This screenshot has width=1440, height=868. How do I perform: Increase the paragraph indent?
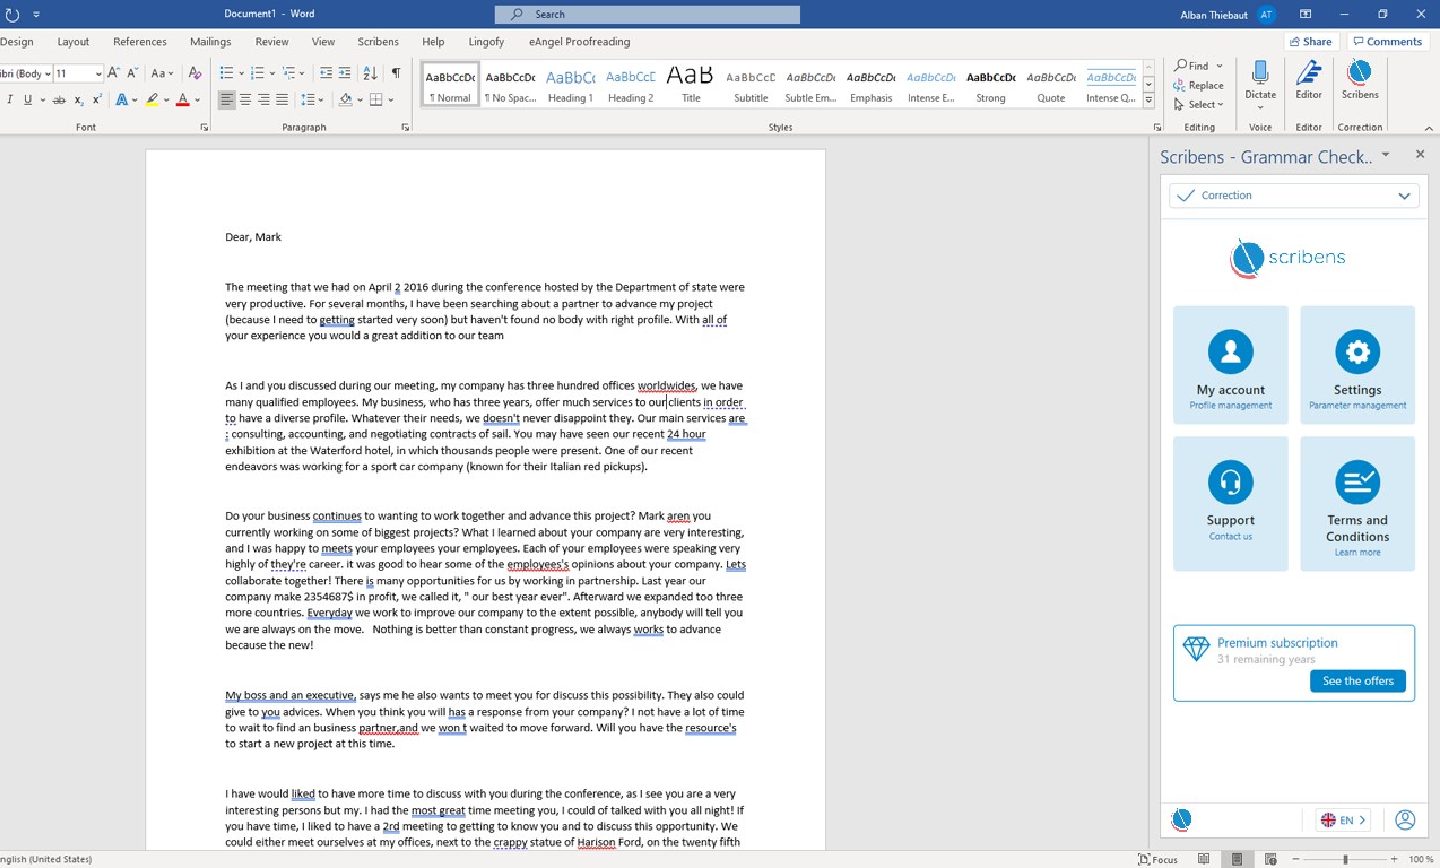(x=344, y=73)
